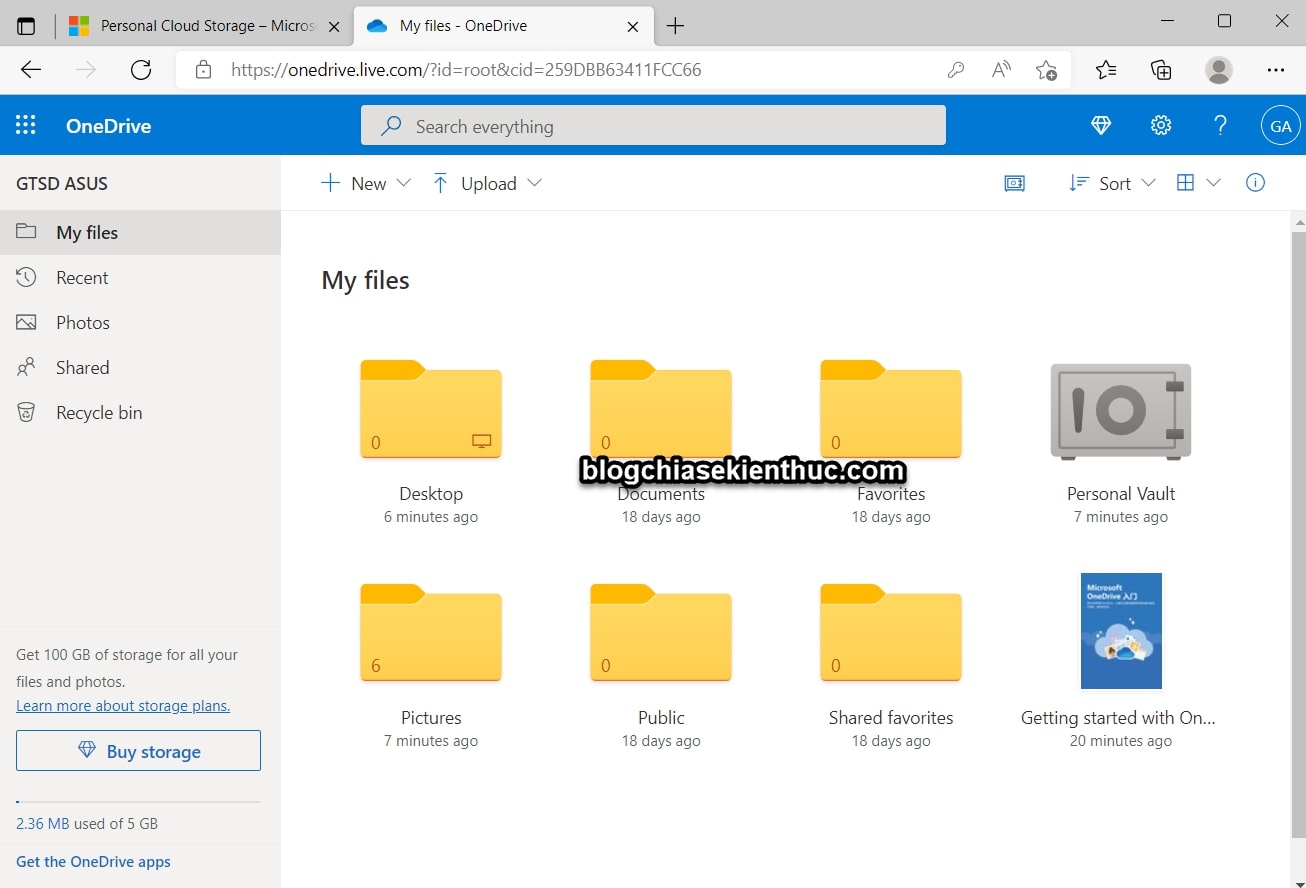
Task: Refresh the OneDrive page
Action: pyautogui.click(x=141, y=69)
